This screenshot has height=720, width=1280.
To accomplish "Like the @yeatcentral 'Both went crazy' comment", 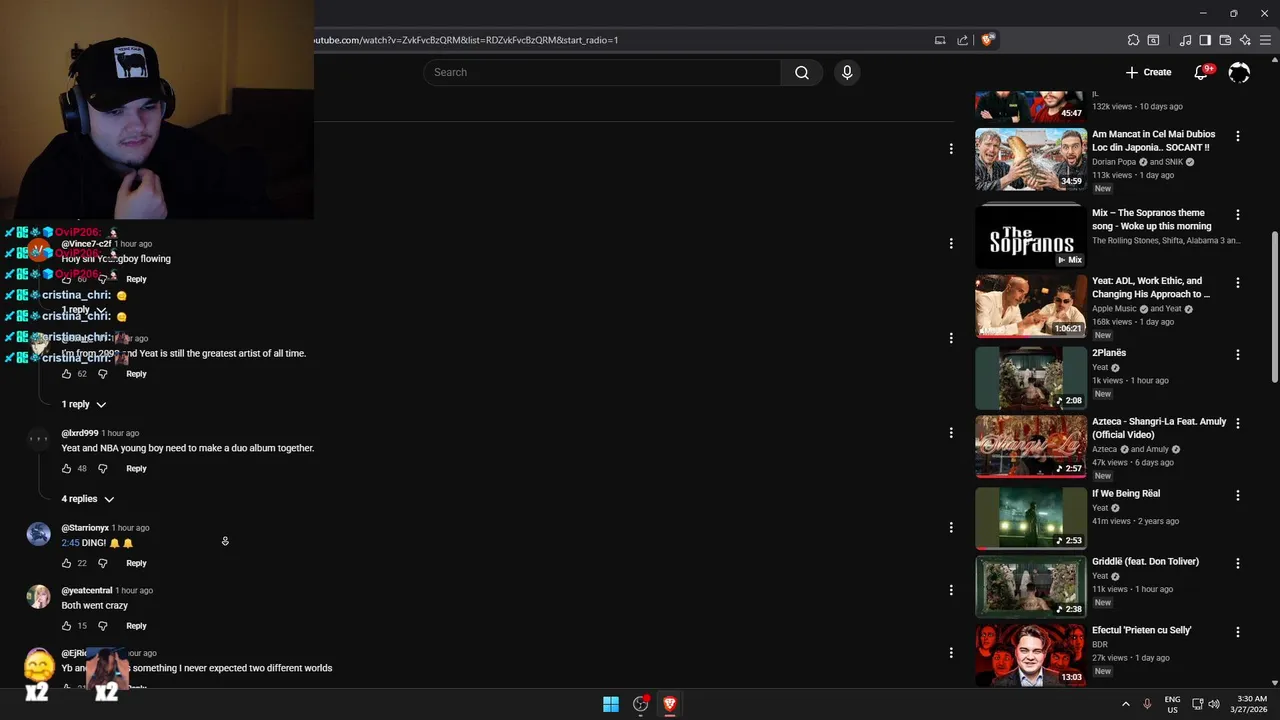I will pos(67,626).
